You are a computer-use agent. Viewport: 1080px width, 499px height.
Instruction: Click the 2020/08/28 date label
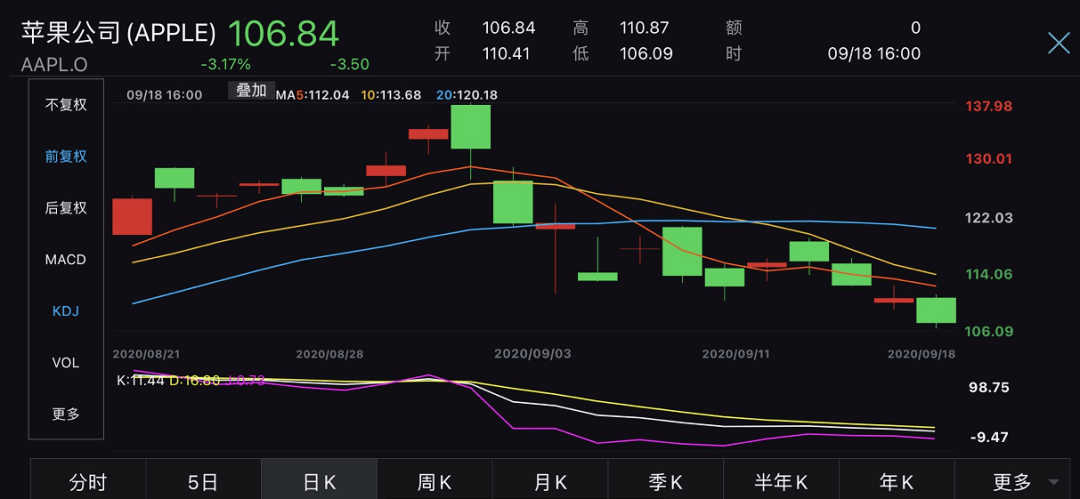tap(330, 354)
